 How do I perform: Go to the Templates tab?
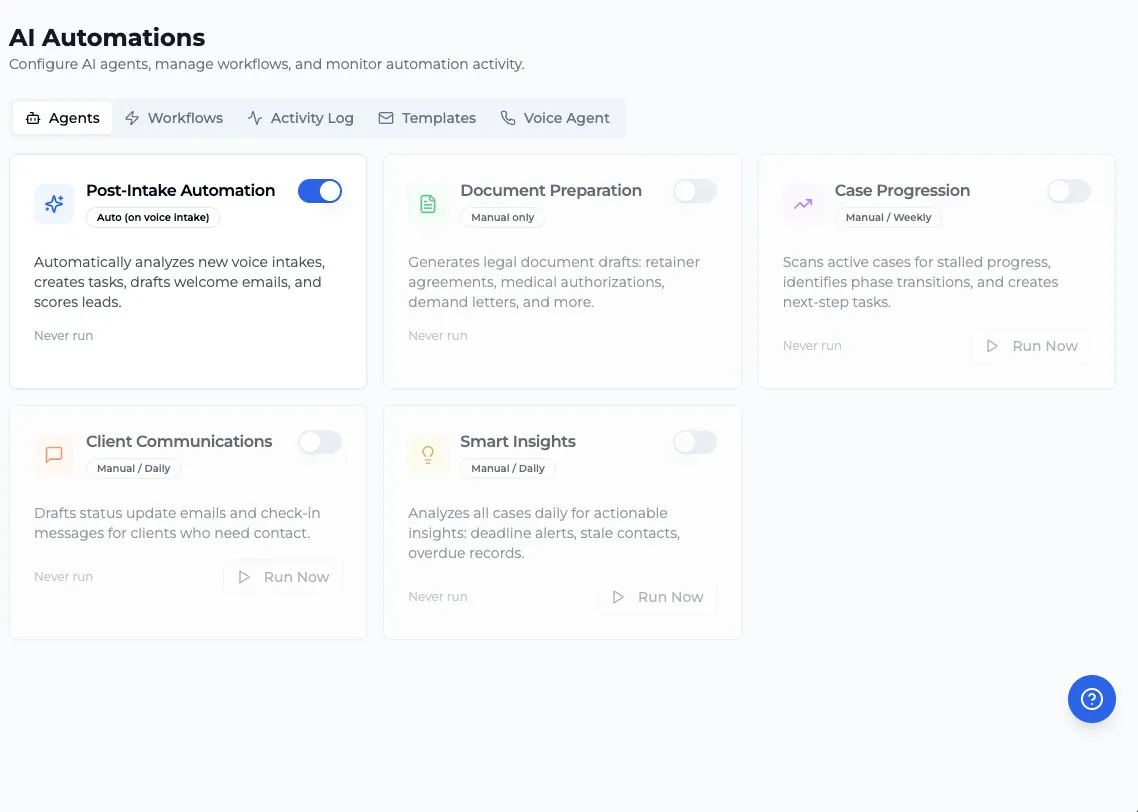coord(427,118)
